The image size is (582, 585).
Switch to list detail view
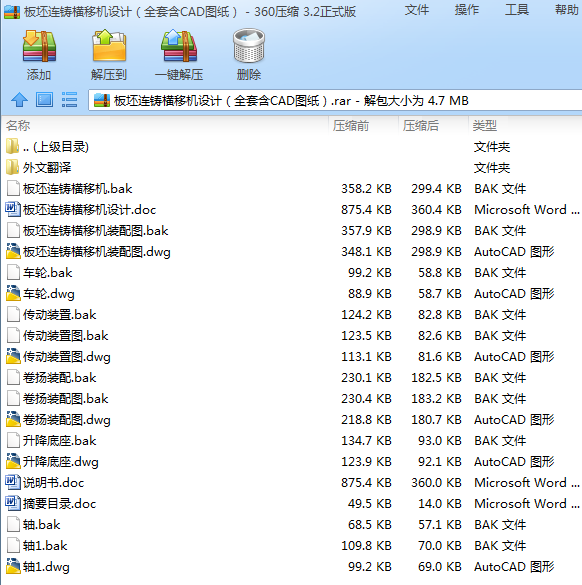pyautogui.click(x=69, y=100)
